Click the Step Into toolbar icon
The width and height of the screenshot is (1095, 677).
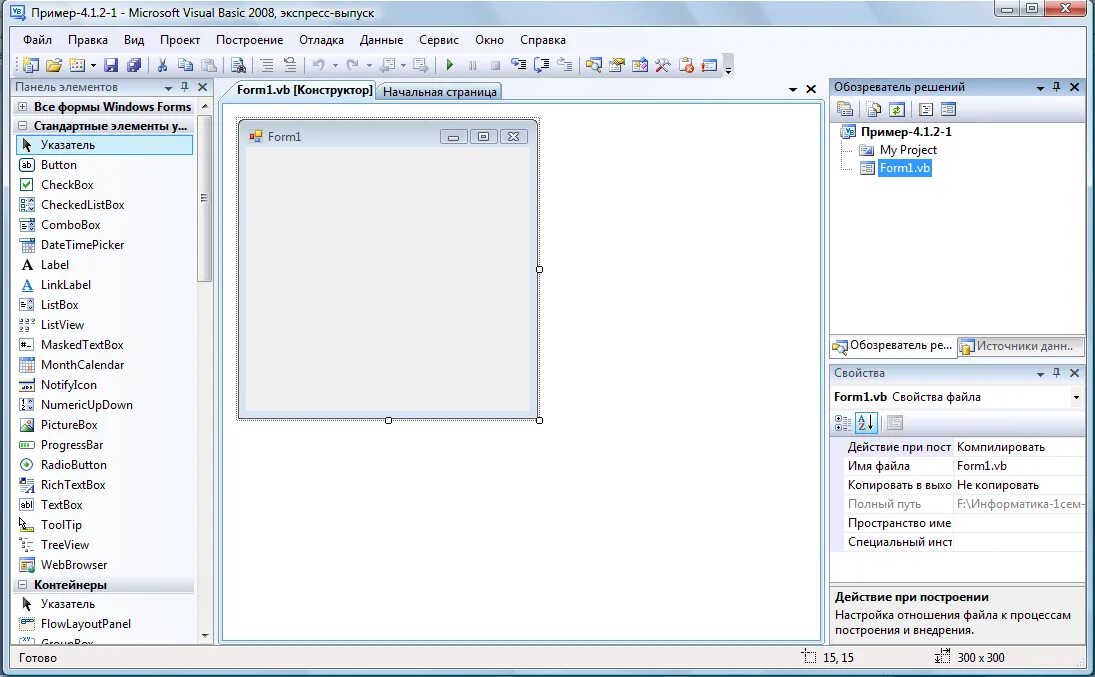[x=518, y=65]
